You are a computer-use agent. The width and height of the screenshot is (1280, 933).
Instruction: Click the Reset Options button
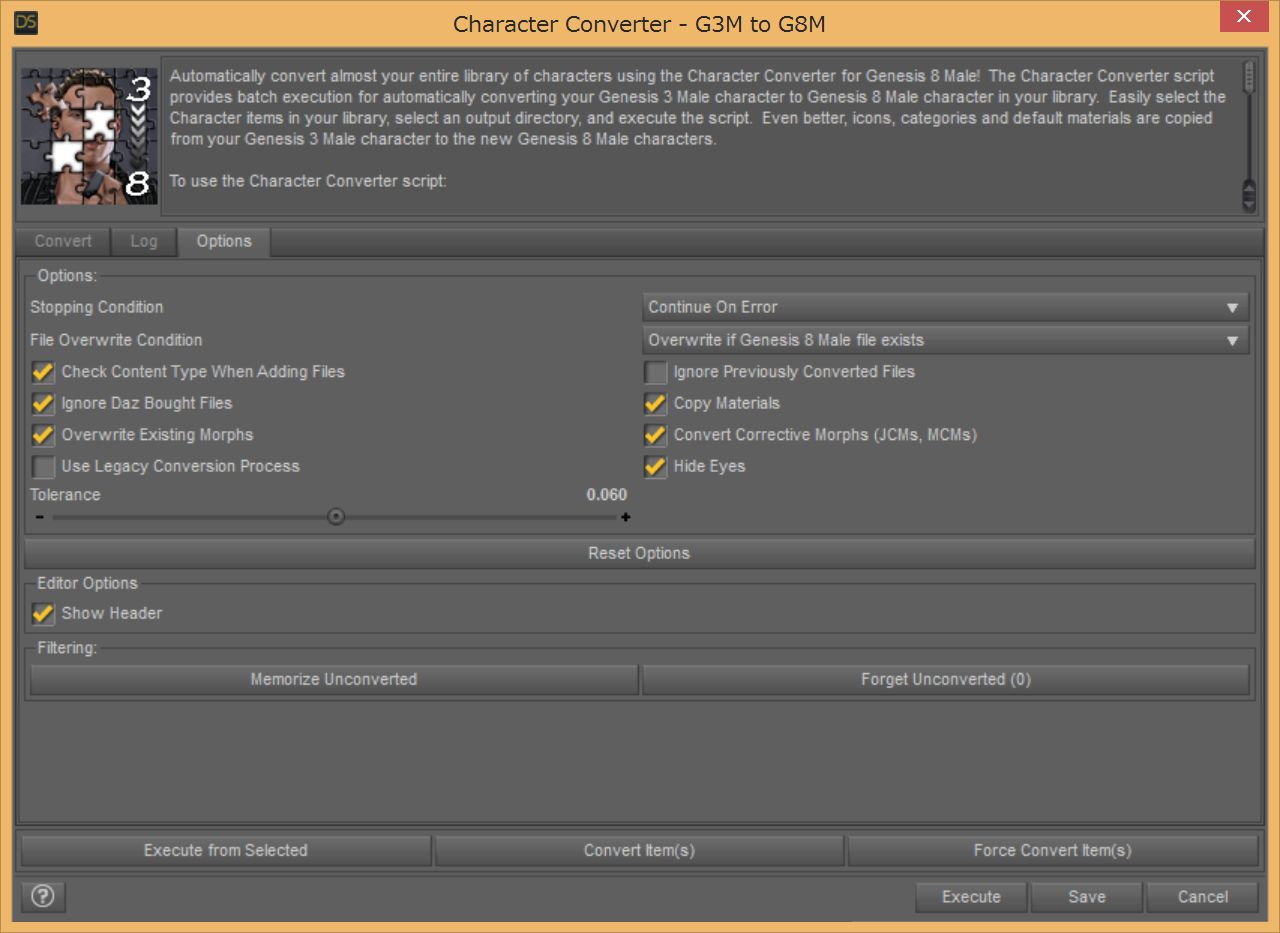click(x=639, y=553)
